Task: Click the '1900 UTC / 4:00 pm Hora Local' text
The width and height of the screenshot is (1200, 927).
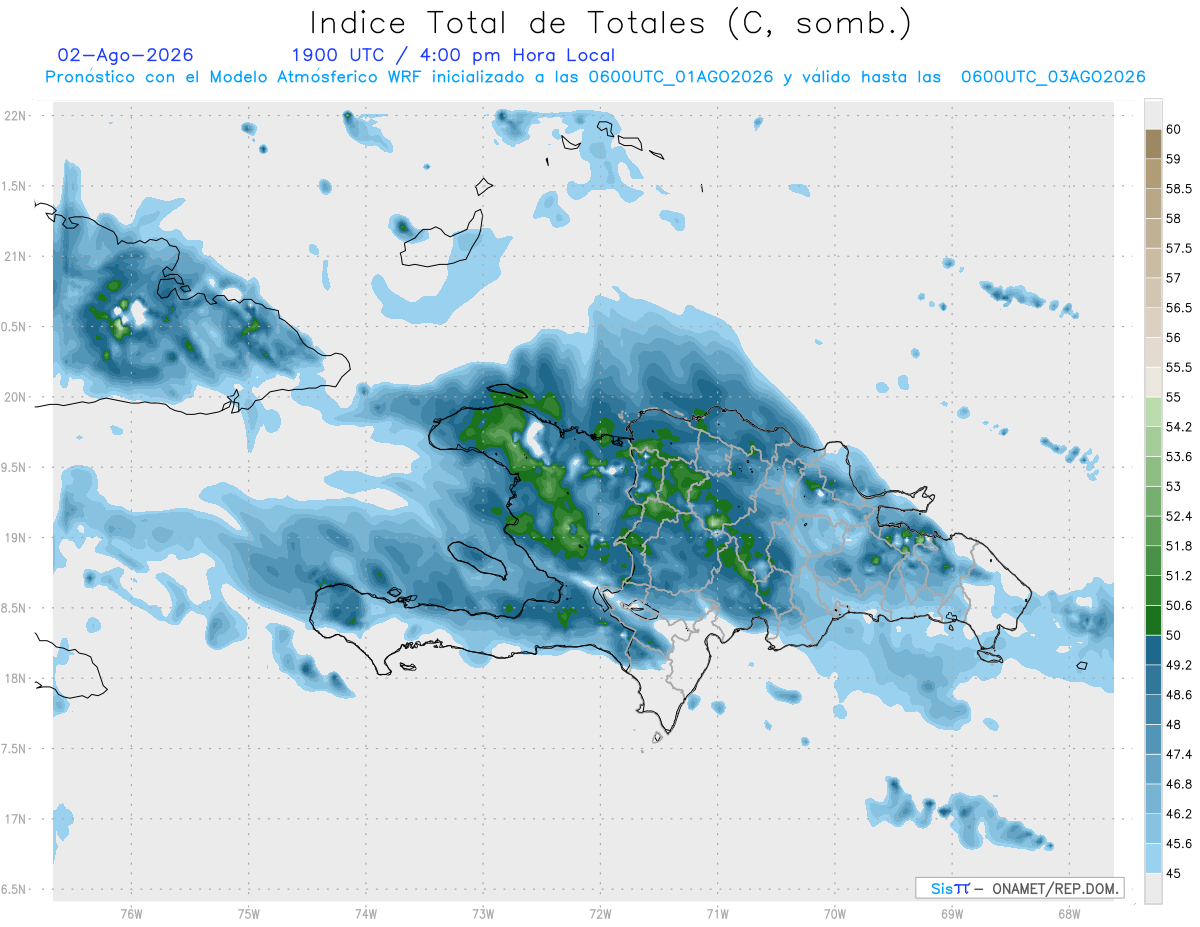Action: [453, 55]
